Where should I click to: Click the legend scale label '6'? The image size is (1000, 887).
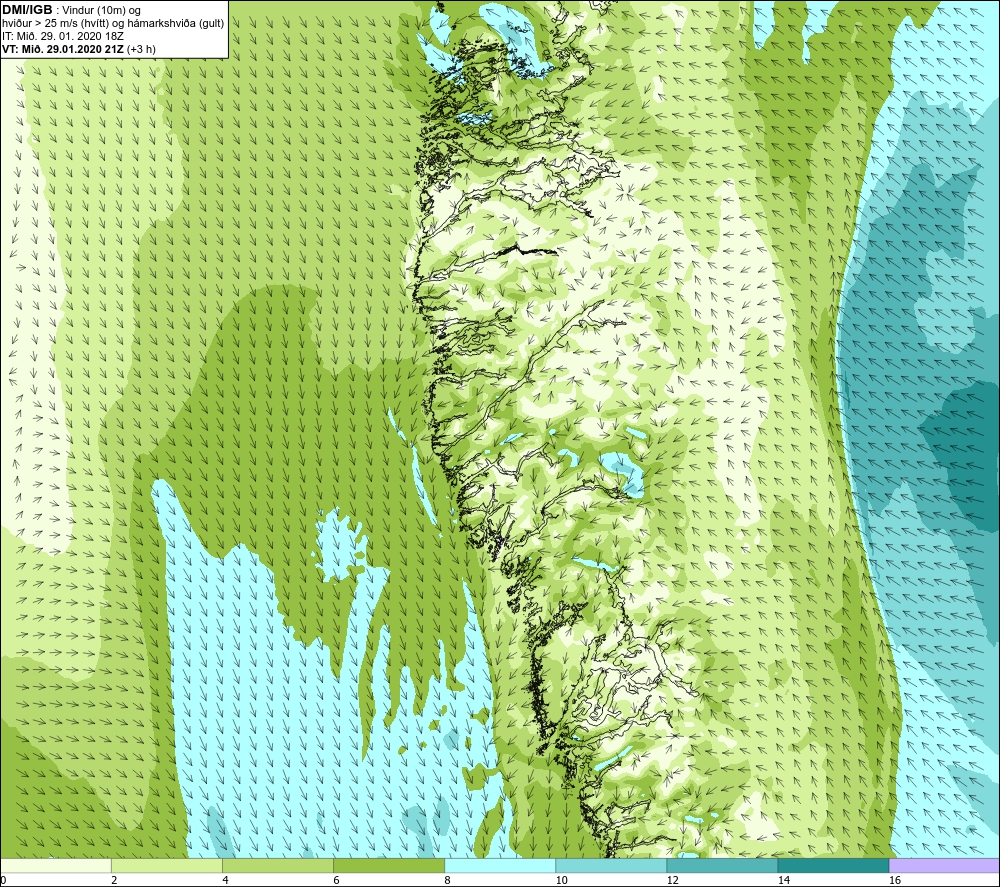tap(336, 880)
